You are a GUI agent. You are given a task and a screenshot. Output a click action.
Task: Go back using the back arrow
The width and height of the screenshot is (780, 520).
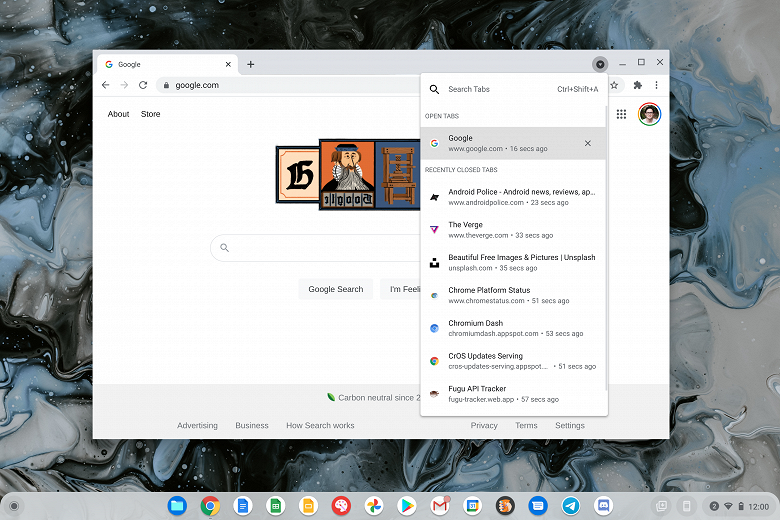pos(105,85)
